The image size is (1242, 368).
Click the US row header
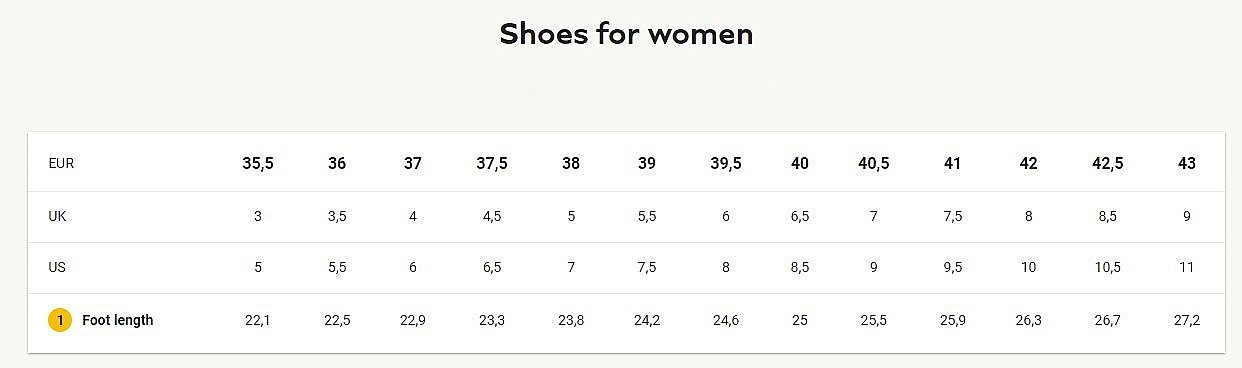57,268
